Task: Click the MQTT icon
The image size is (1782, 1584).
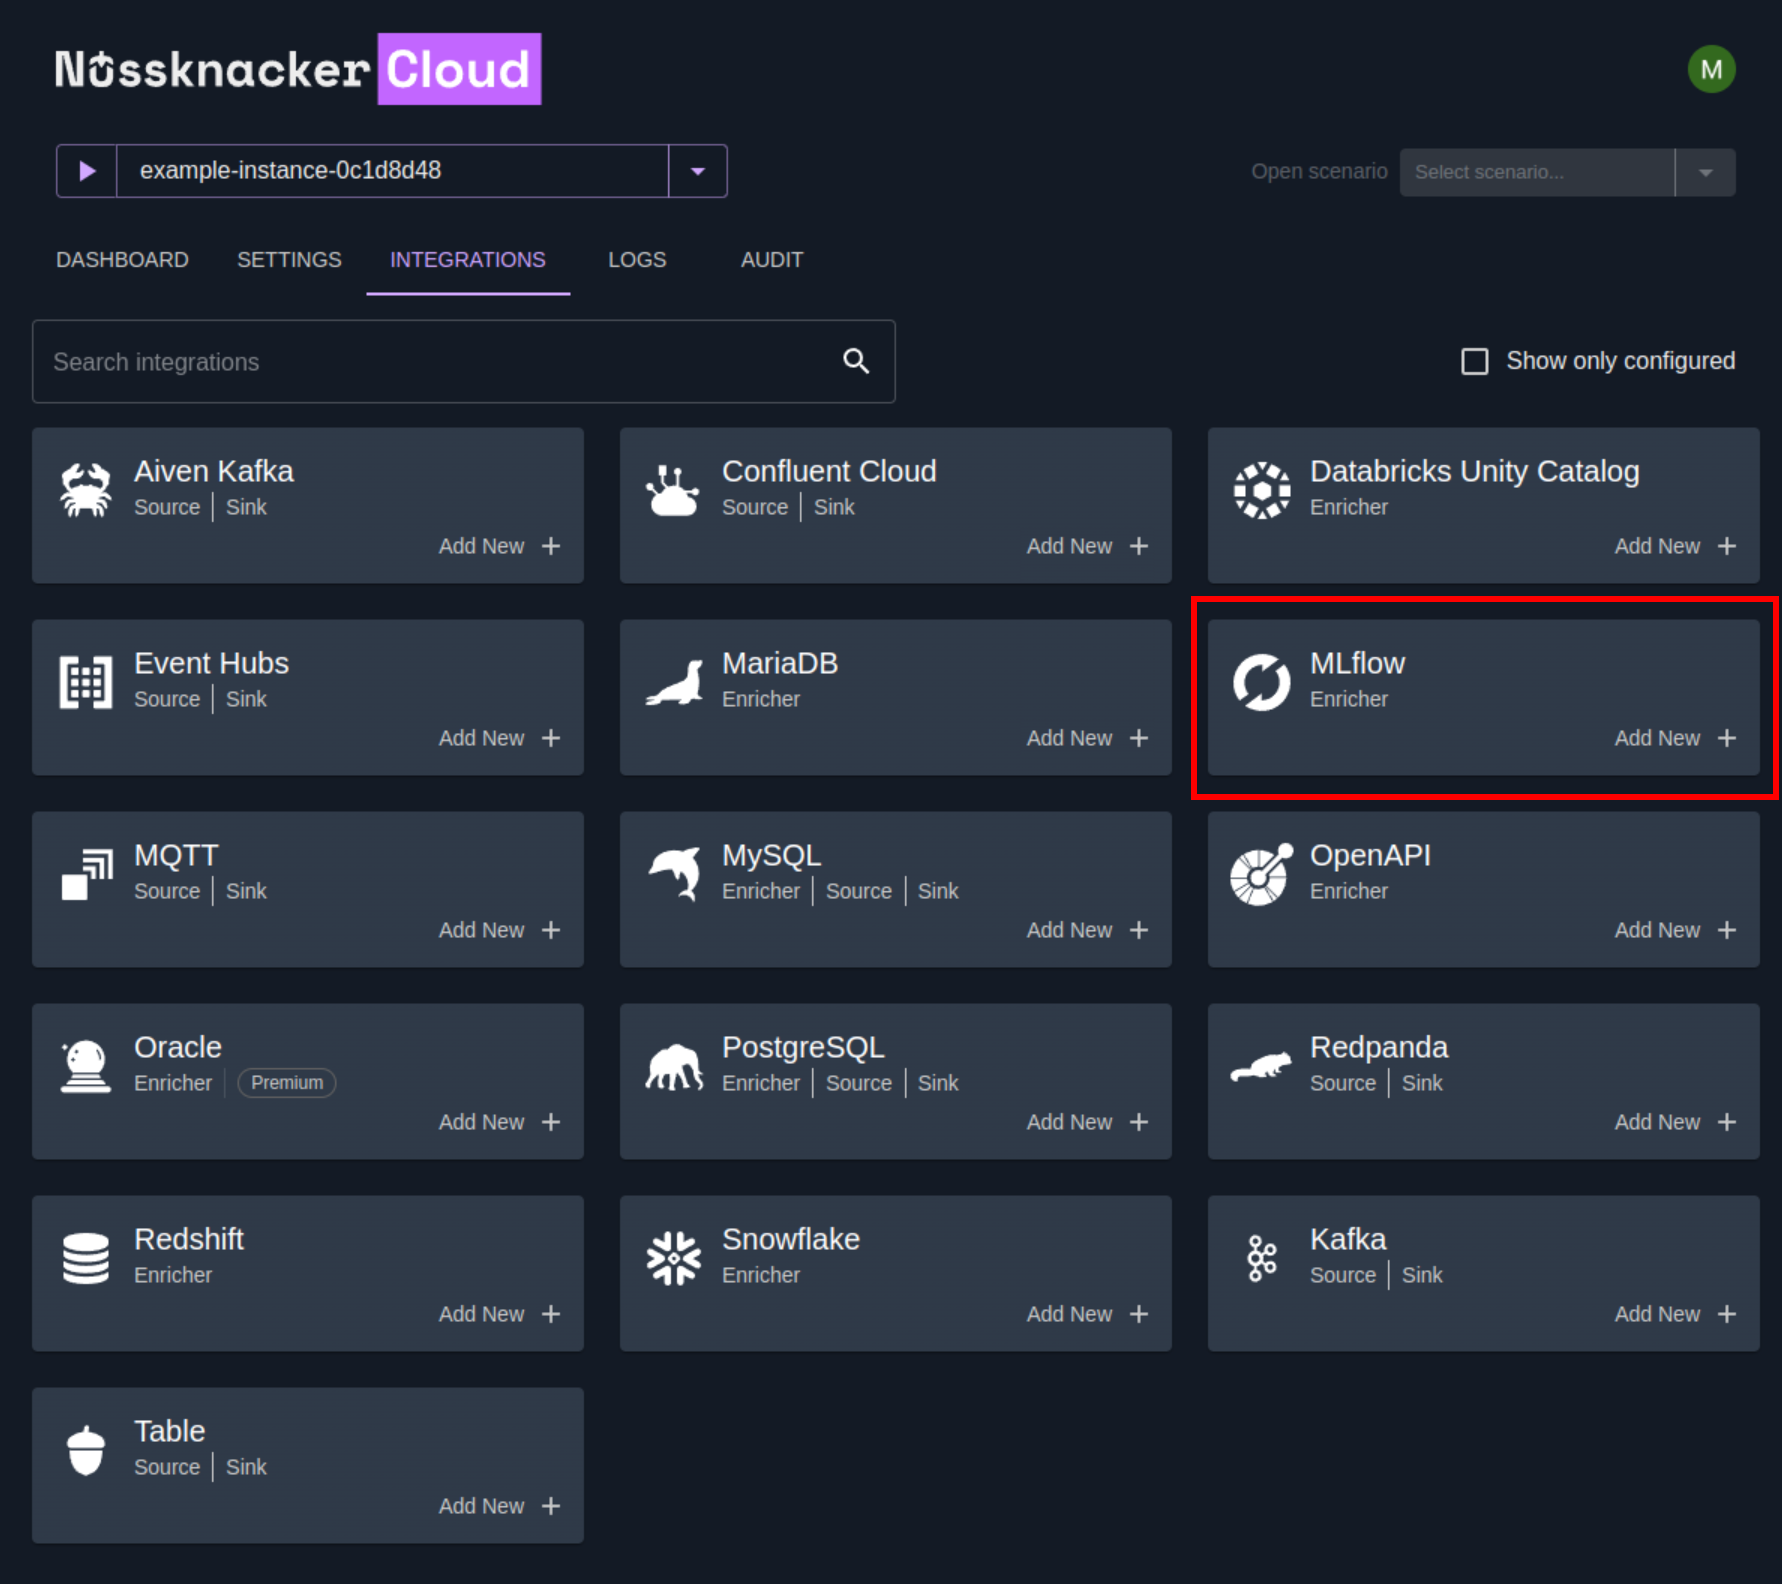Action: pos(87,874)
